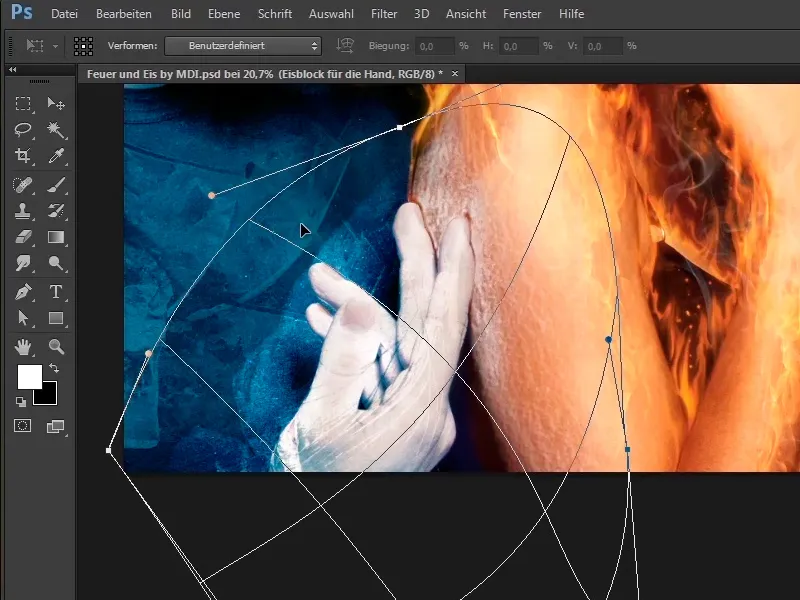Open the Schrift menu

point(274,14)
